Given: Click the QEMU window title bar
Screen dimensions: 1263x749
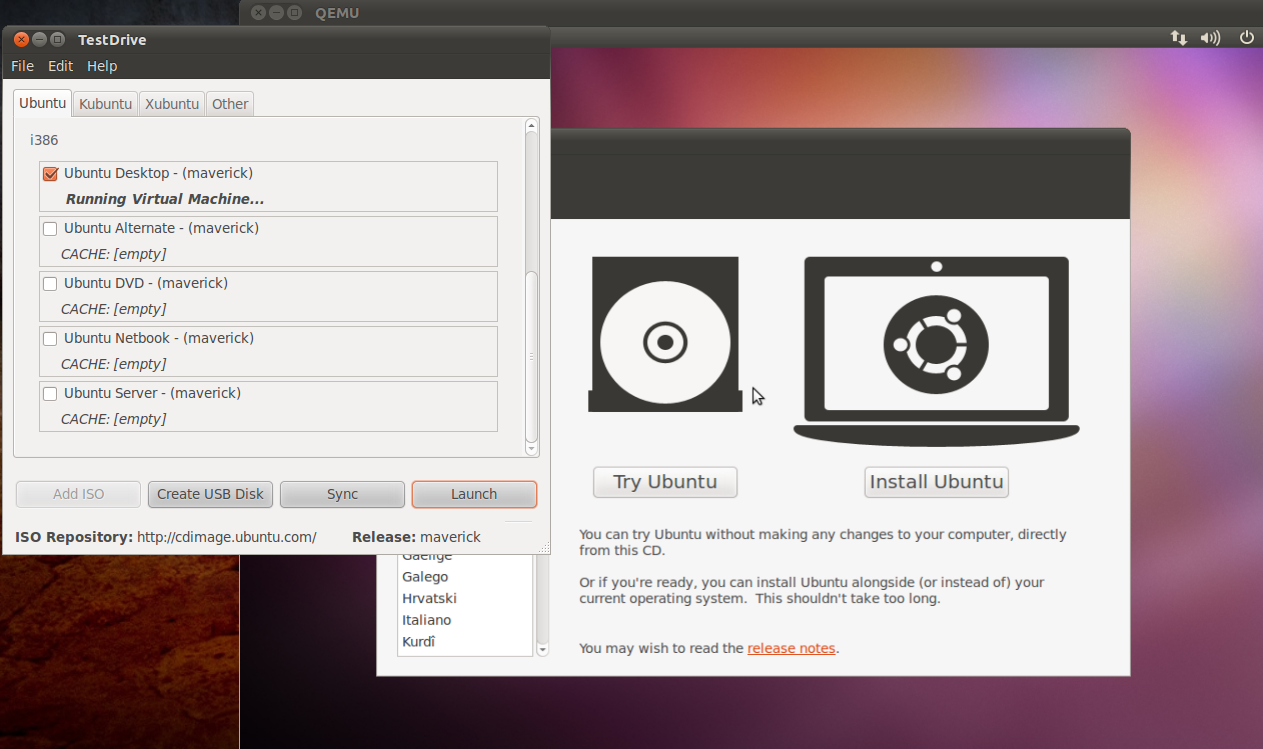Looking at the screenshot, I should click(x=750, y=13).
